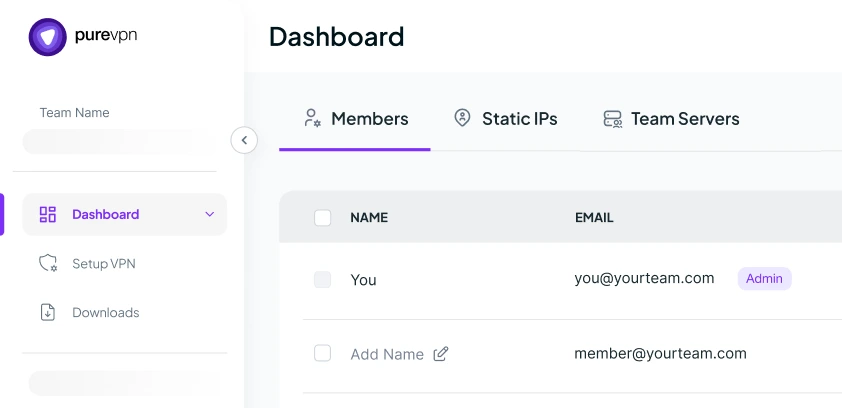Image resolution: width=842 pixels, height=408 pixels.
Task: Click the Setup VPN shield-gear icon
Action: 48,264
